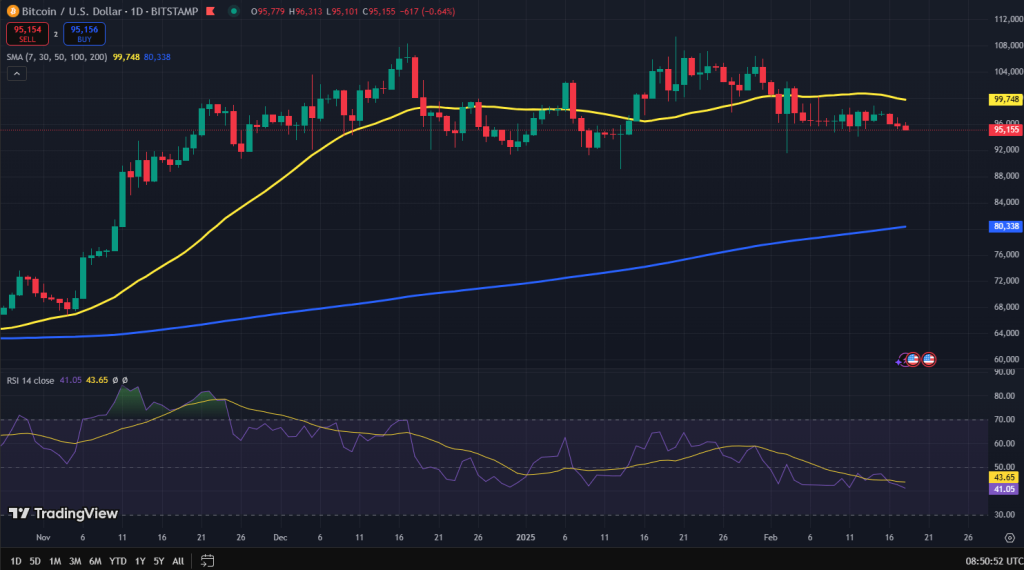Click the 112,000 price scale label
This screenshot has height=570, width=1024.
pos(1008,19)
